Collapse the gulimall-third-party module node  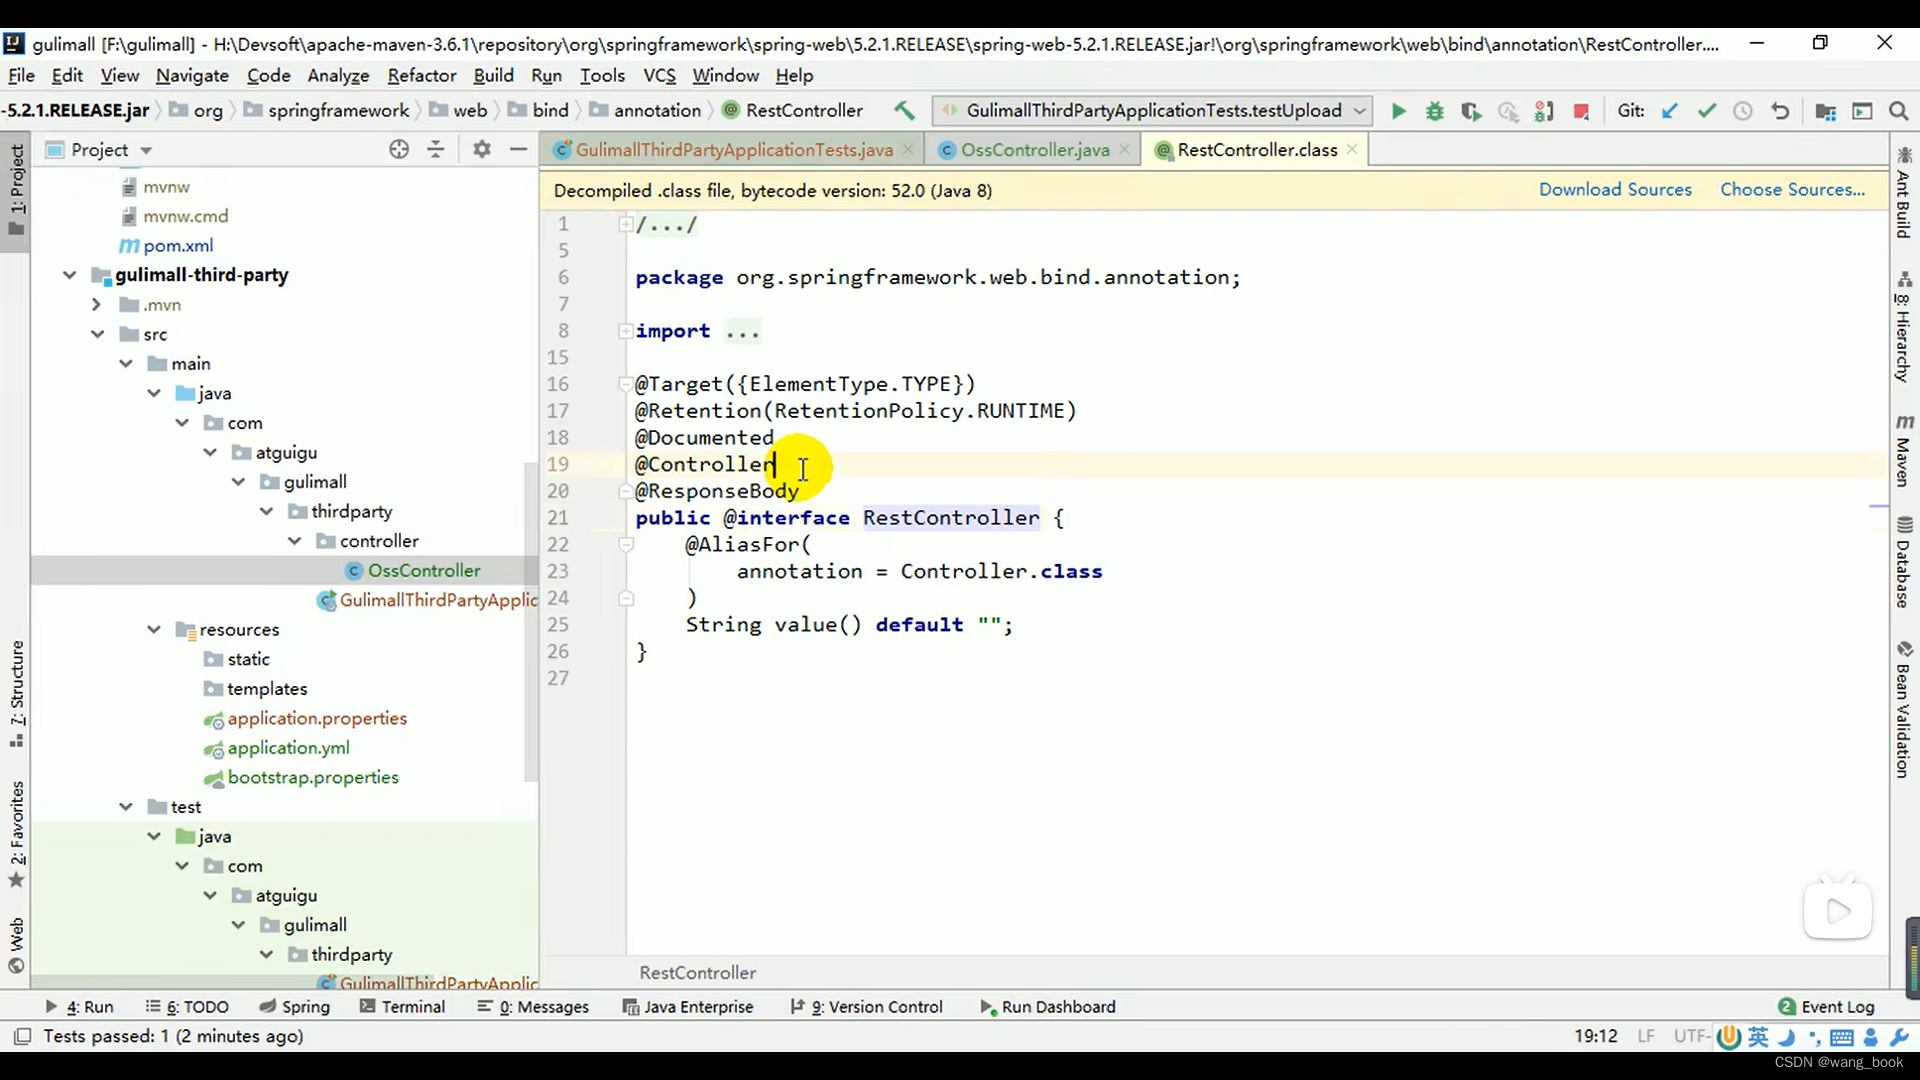click(x=69, y=275)
